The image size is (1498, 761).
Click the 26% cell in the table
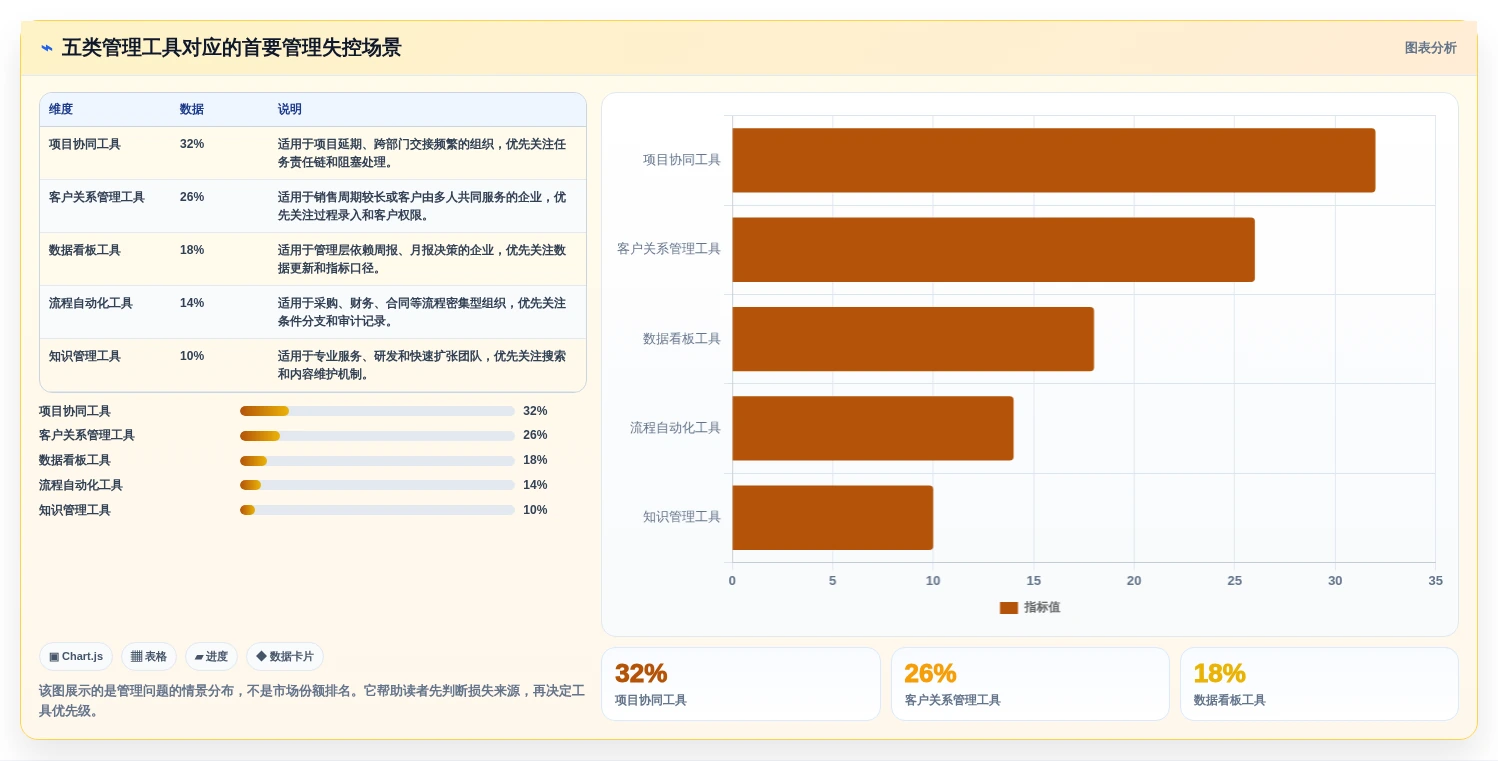tap(192, 197)
